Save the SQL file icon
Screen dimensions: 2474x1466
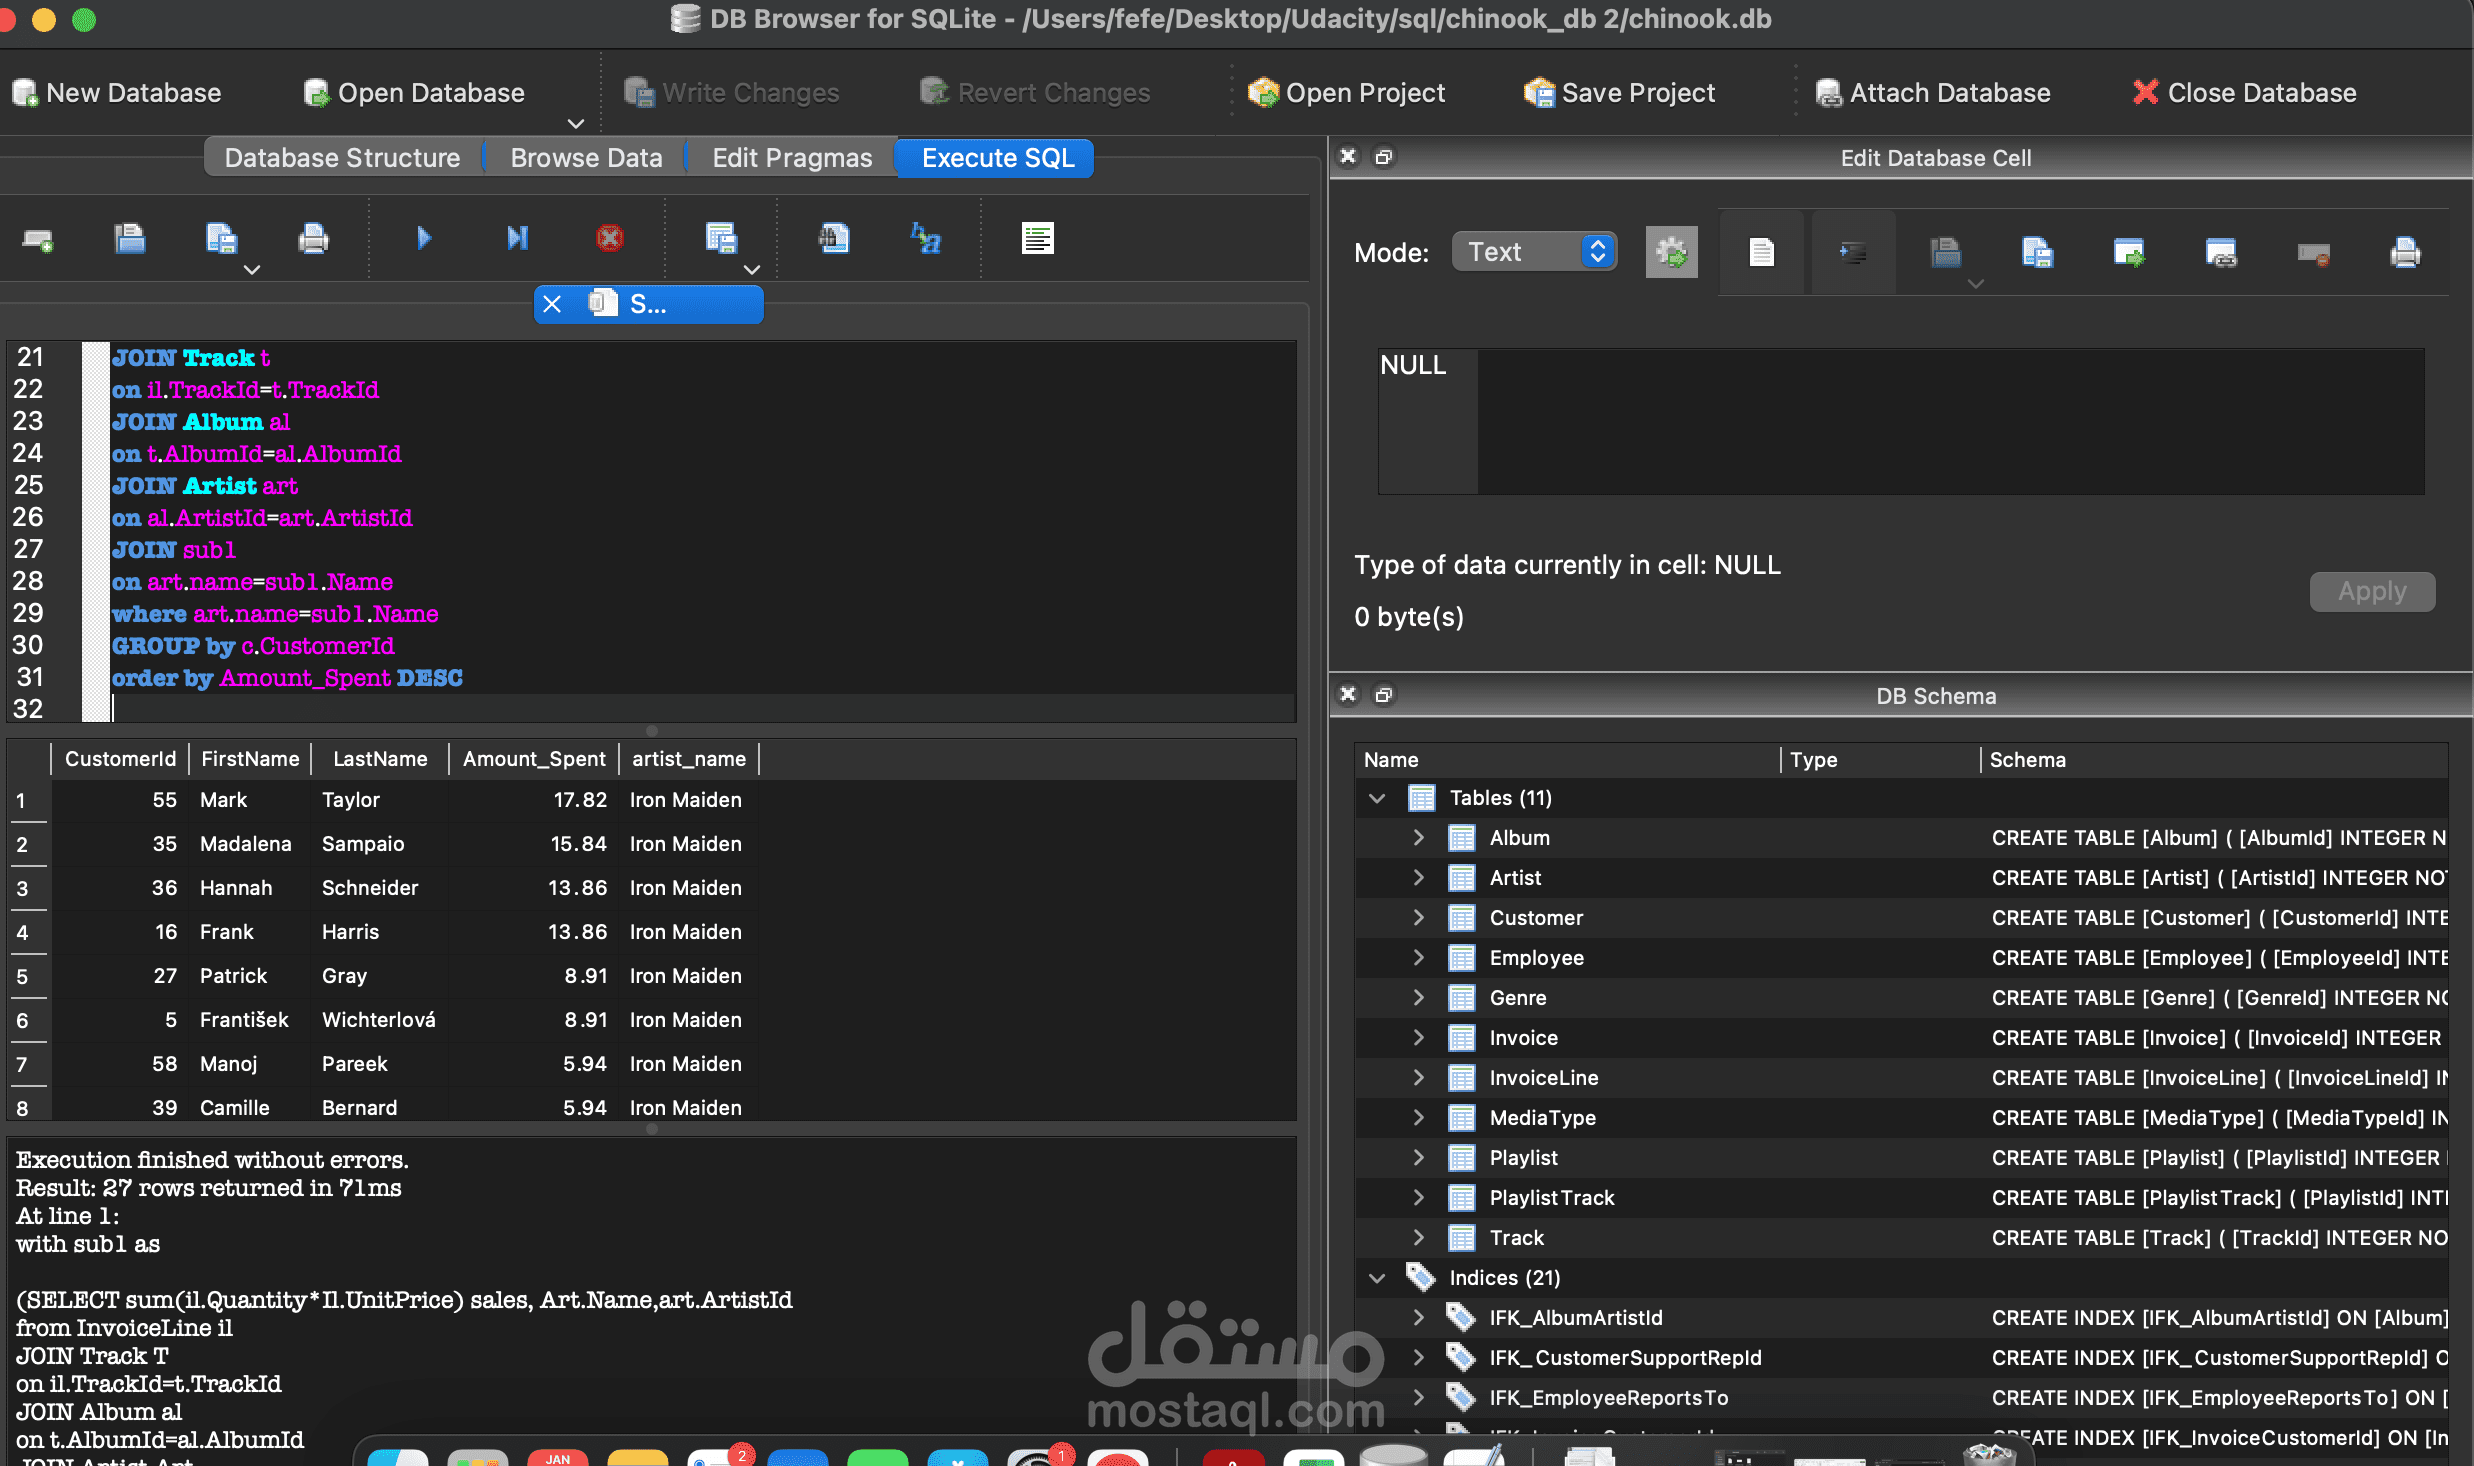pyautogui.click(x=221, y=239)
